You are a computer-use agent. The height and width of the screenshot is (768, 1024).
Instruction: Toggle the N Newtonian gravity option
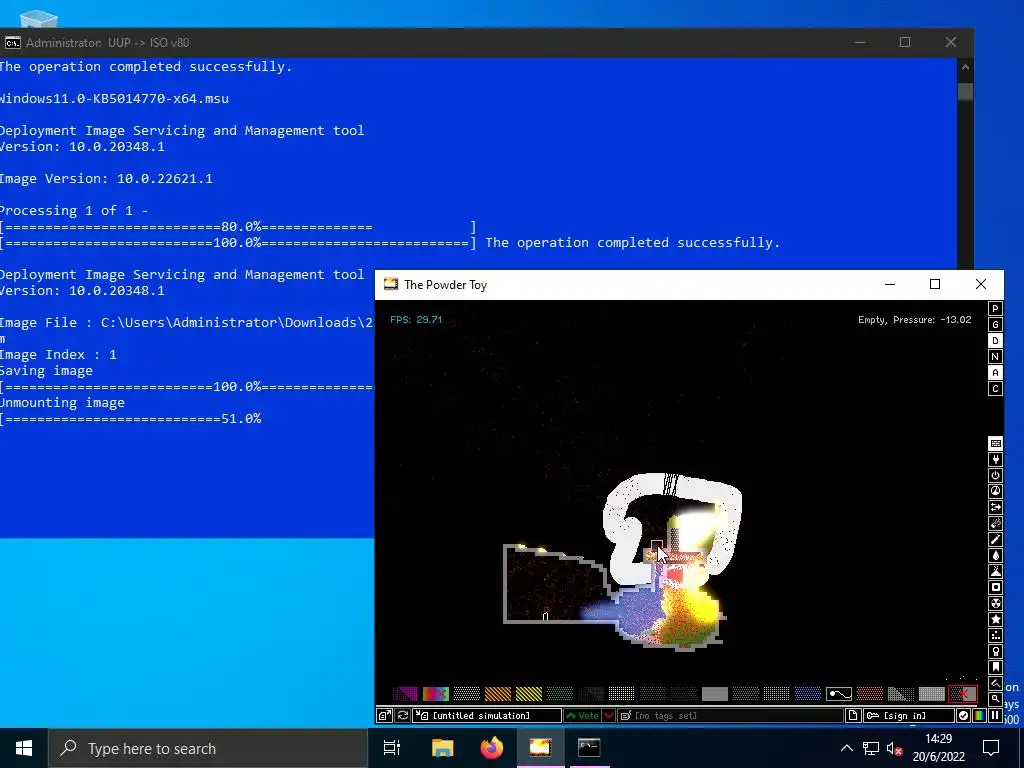pos(995,357)
